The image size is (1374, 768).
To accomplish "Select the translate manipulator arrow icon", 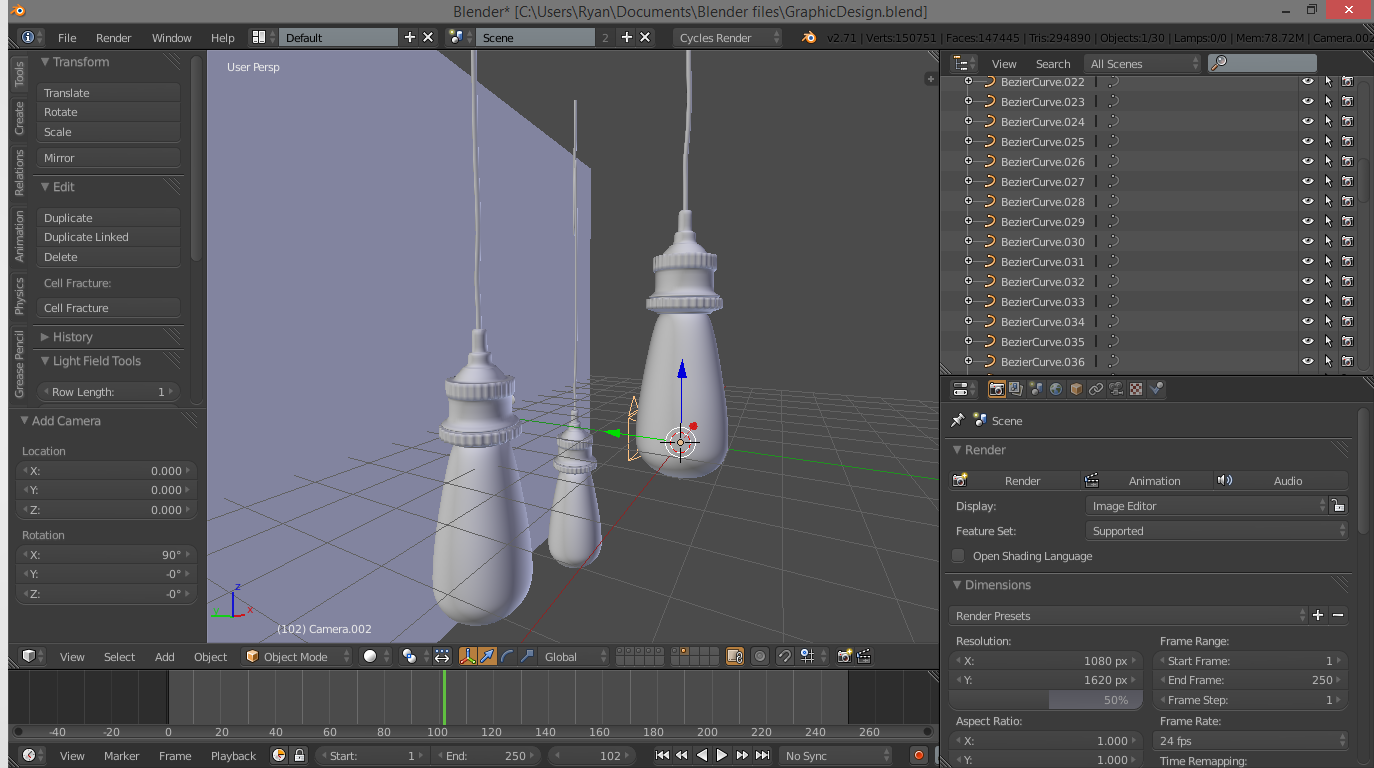I will click(487, 656).
